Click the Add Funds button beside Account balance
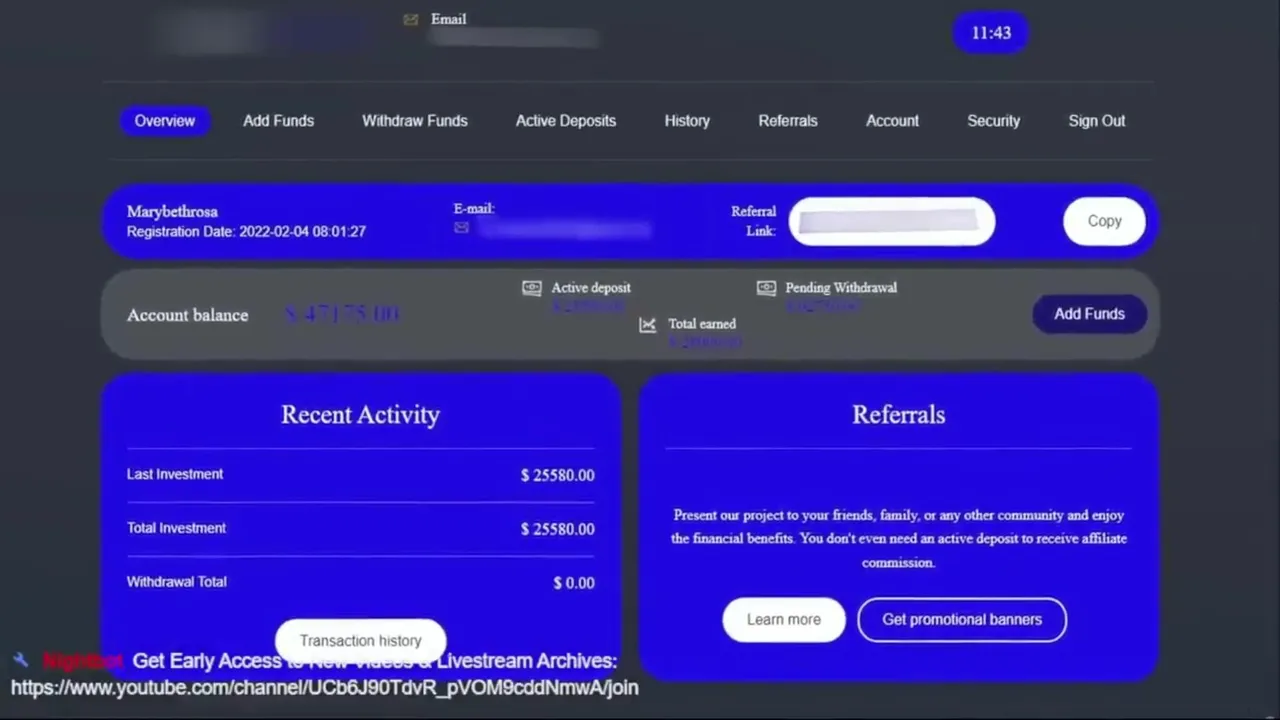 (x=1089, y=314)
